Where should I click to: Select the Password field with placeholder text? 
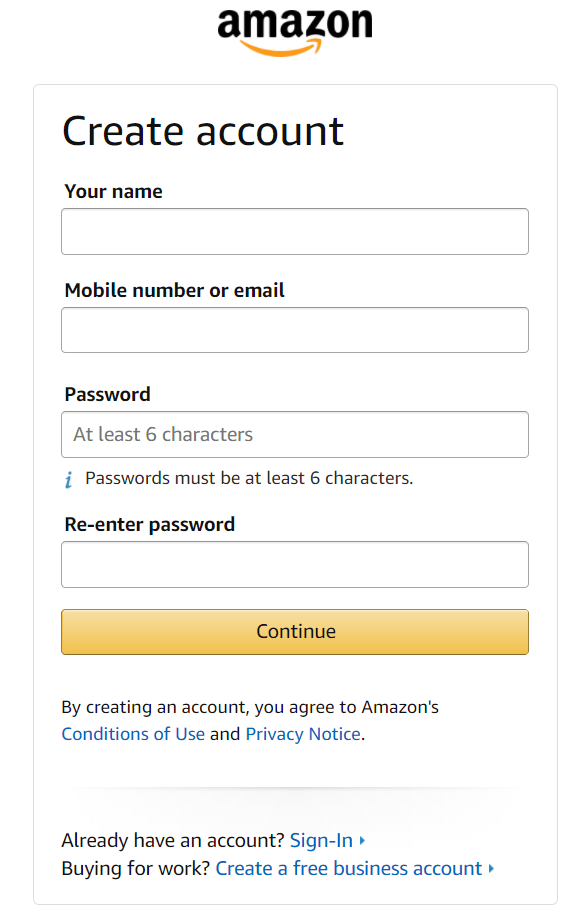point(295,434)
